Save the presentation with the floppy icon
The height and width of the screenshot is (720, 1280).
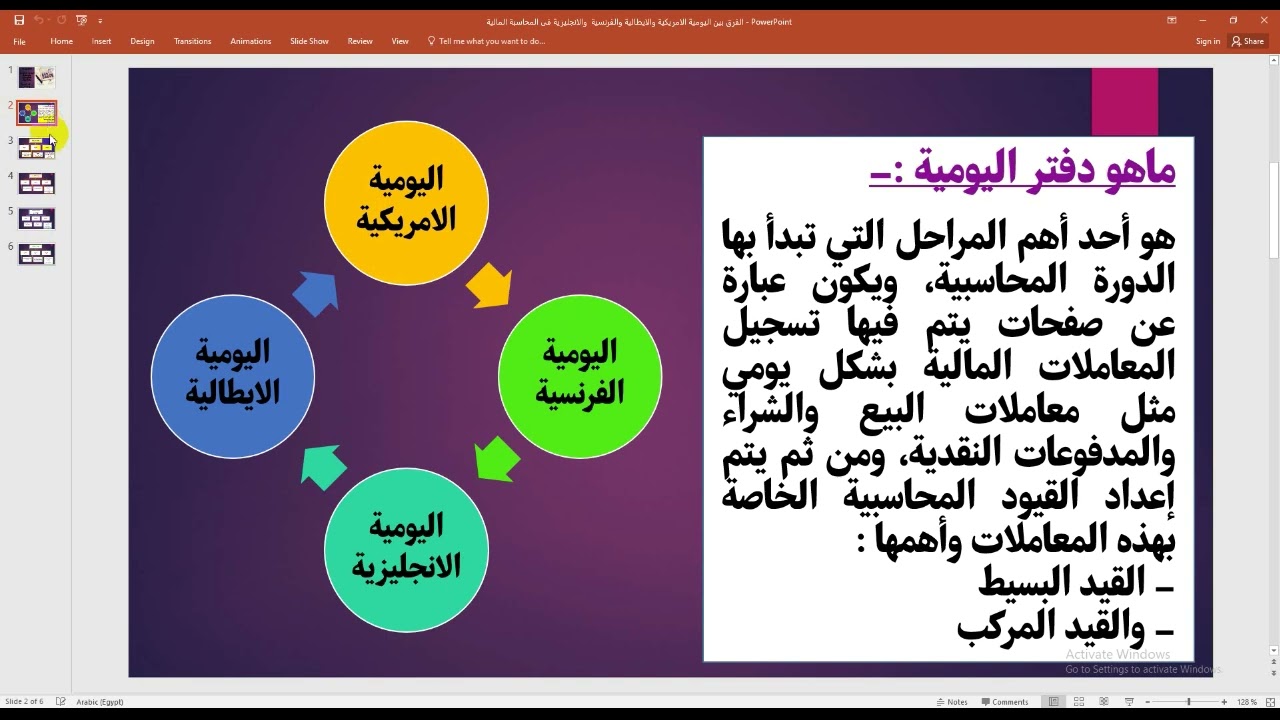tap(19, 20)
